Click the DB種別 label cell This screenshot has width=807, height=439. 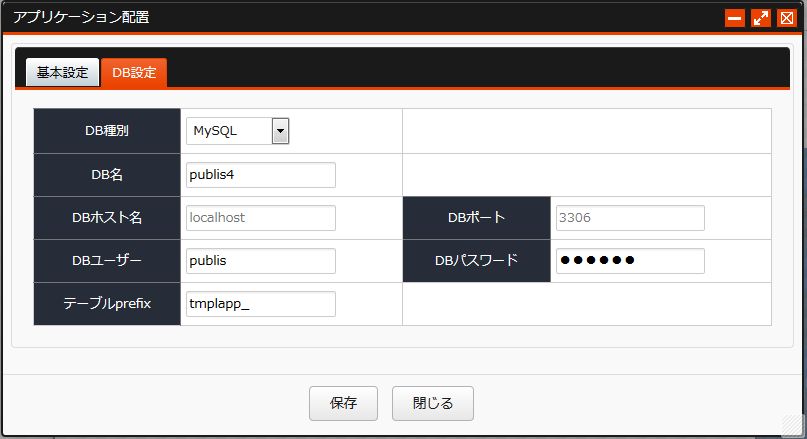(x=107, y=131)
